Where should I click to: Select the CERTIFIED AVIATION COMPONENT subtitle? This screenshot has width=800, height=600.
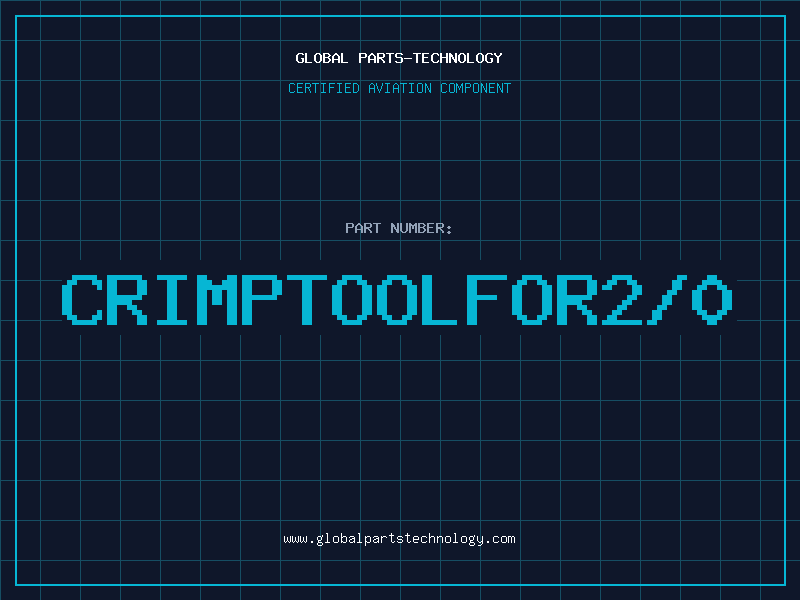[399, 88]
